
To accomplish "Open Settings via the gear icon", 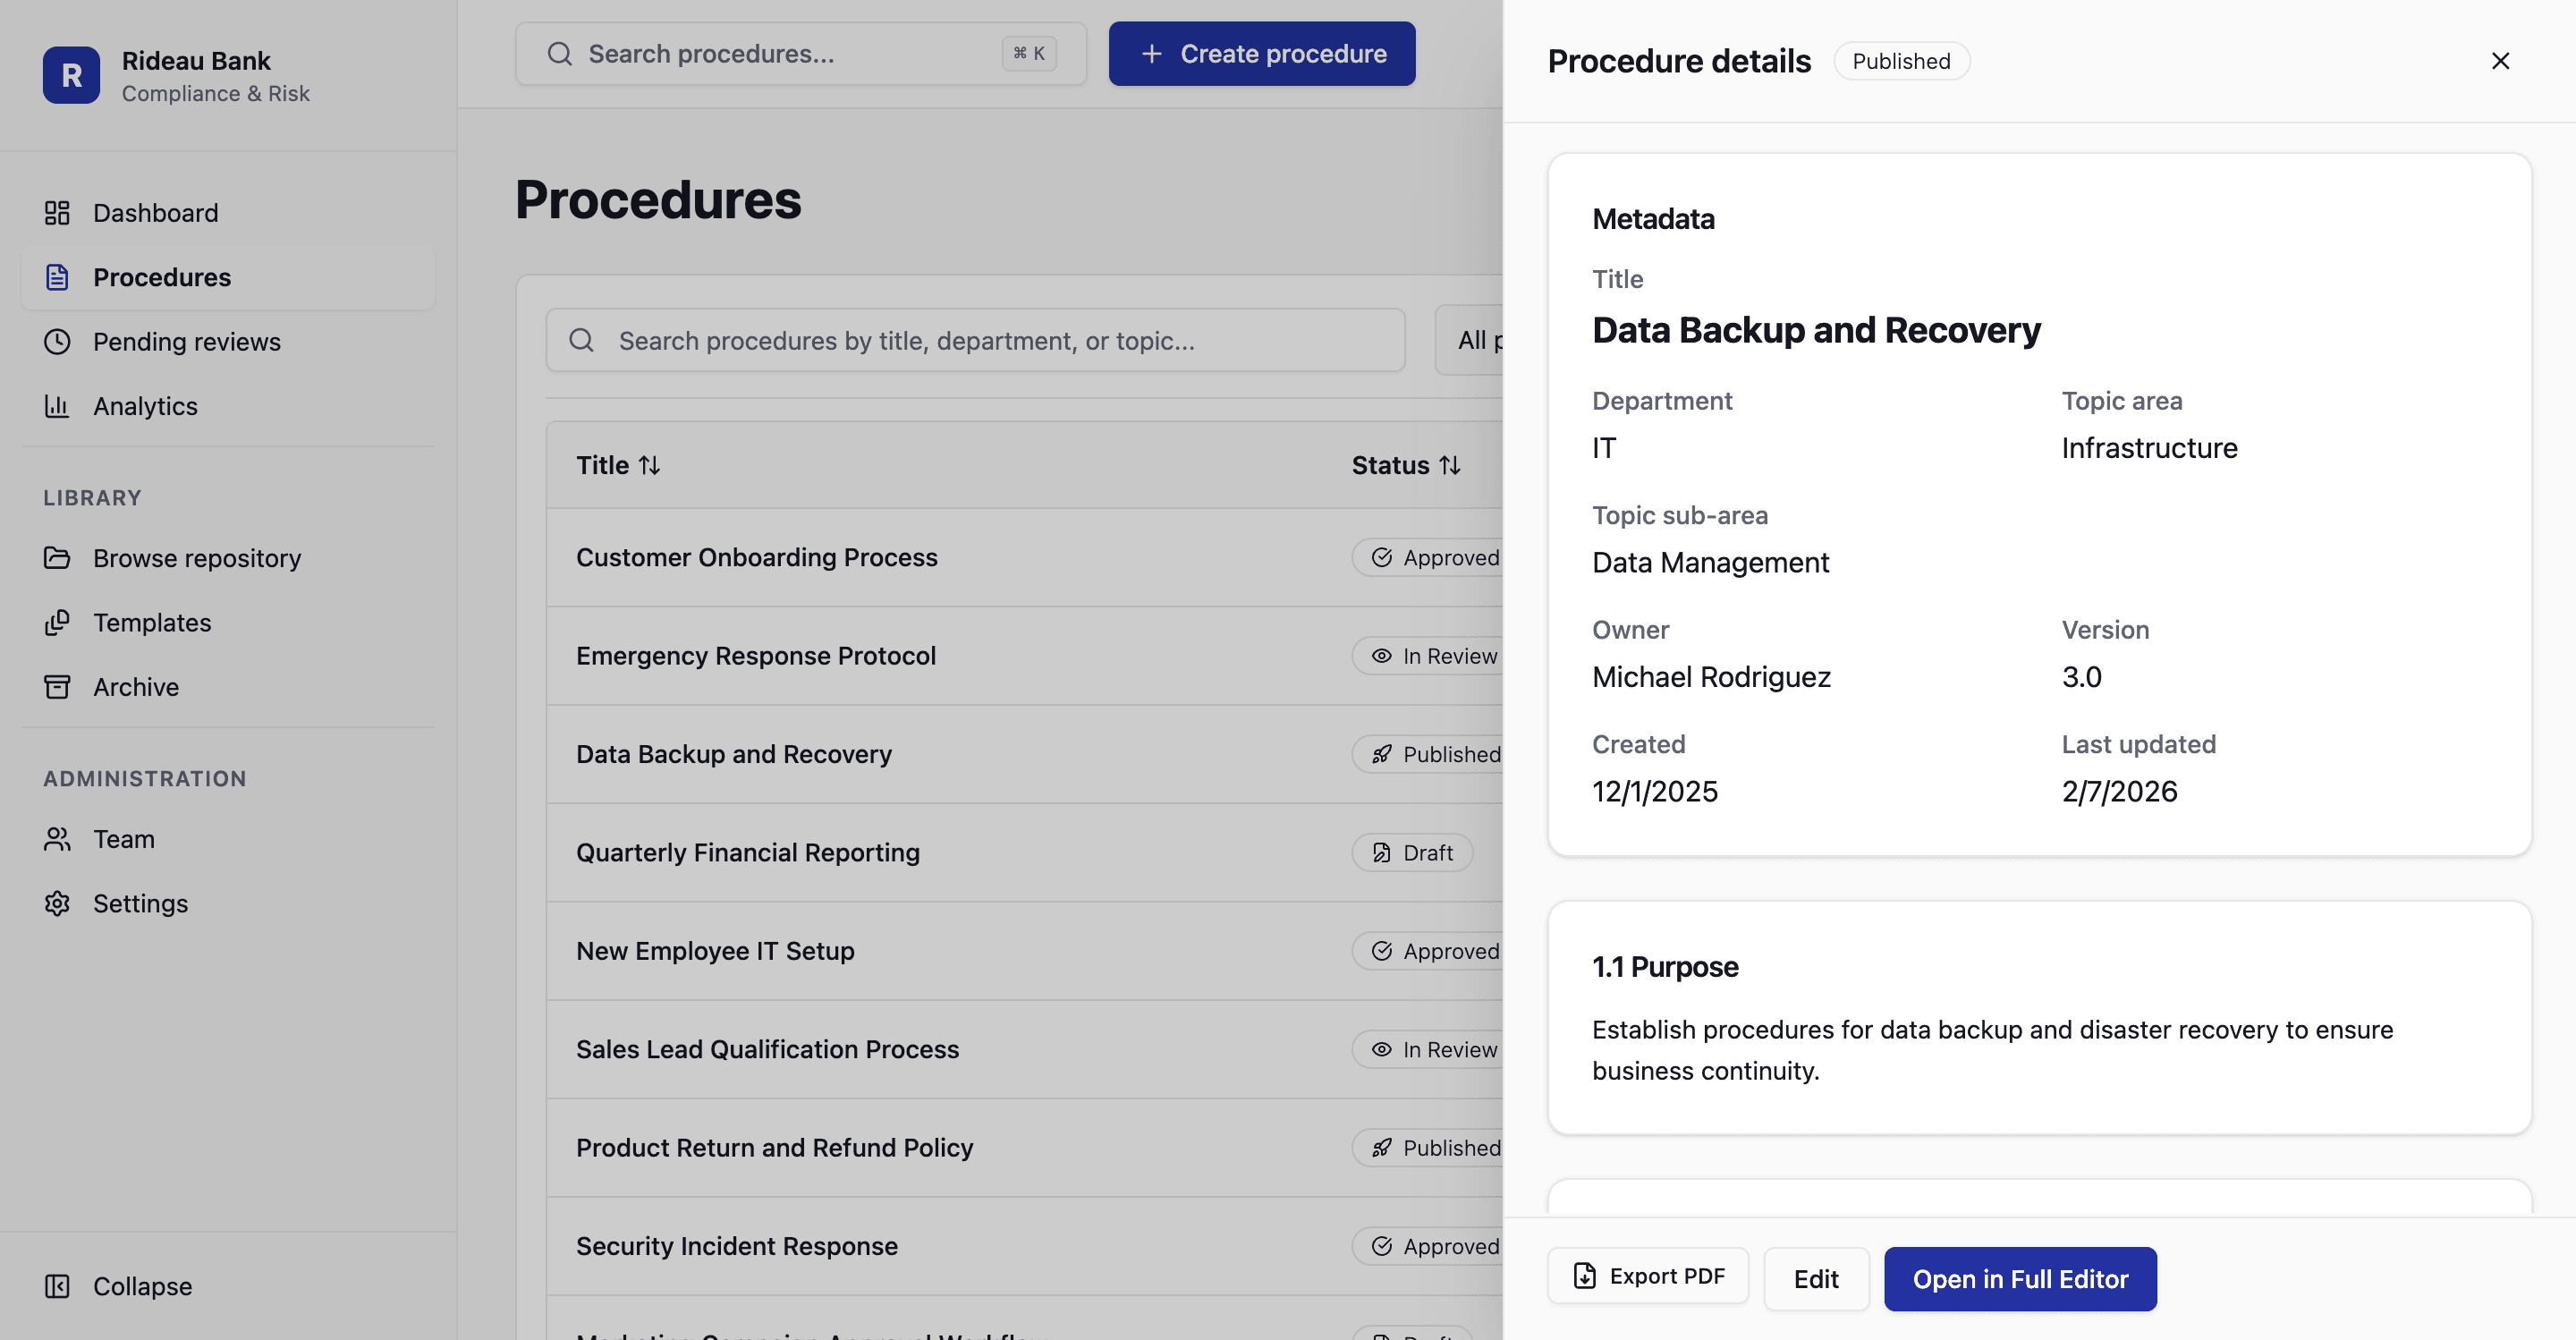I will pyautogui.click(x=57, y=903).
